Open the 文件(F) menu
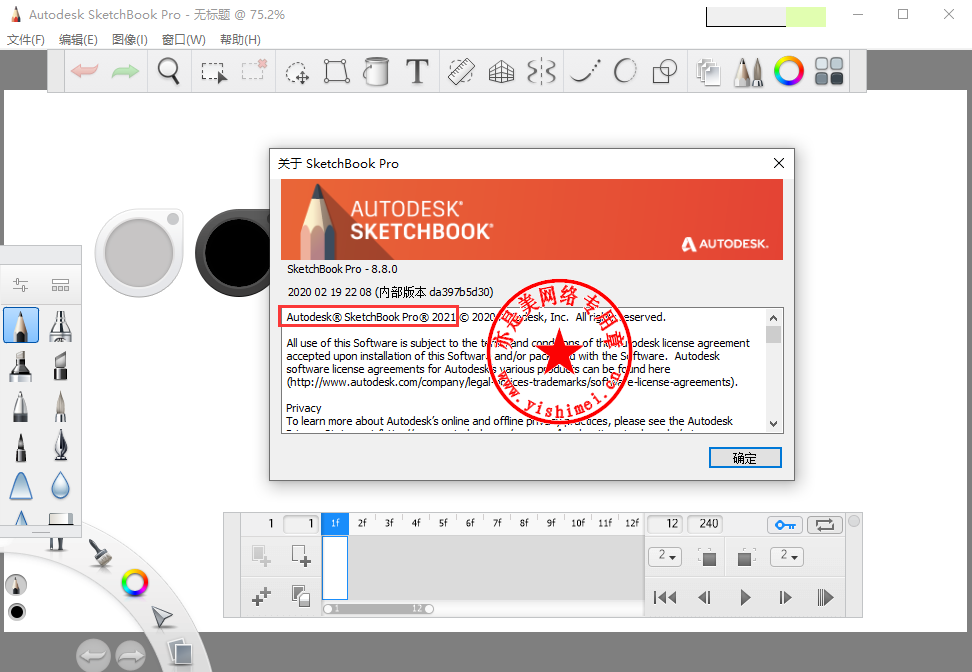Image resolution: width=972 pixels, height=672 pixels. pyautogui.click(x=26, y=40)
